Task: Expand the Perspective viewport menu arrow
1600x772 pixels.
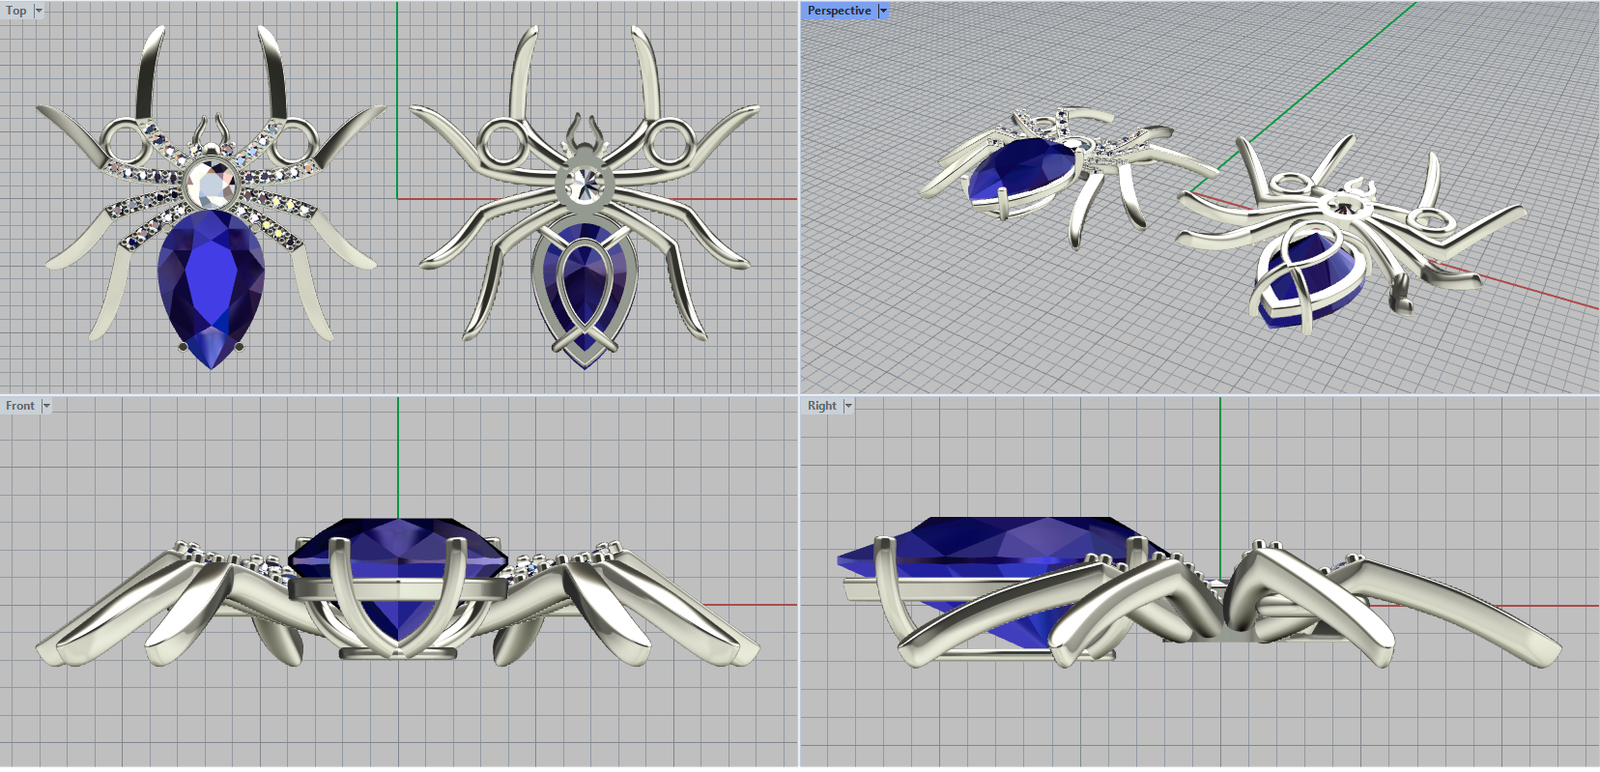Action: point(883,11)
